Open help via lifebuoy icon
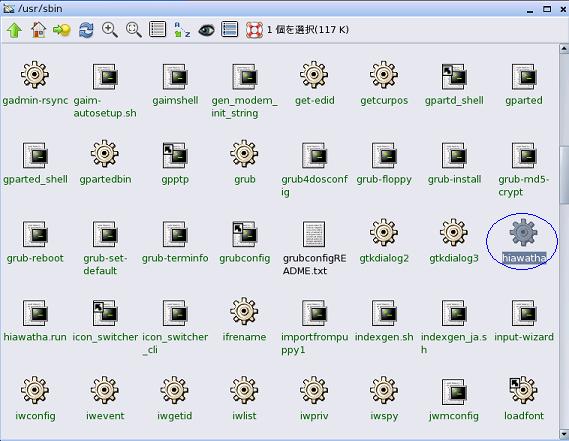The height and width of the screenshot is (441, 569). [254, 30]
